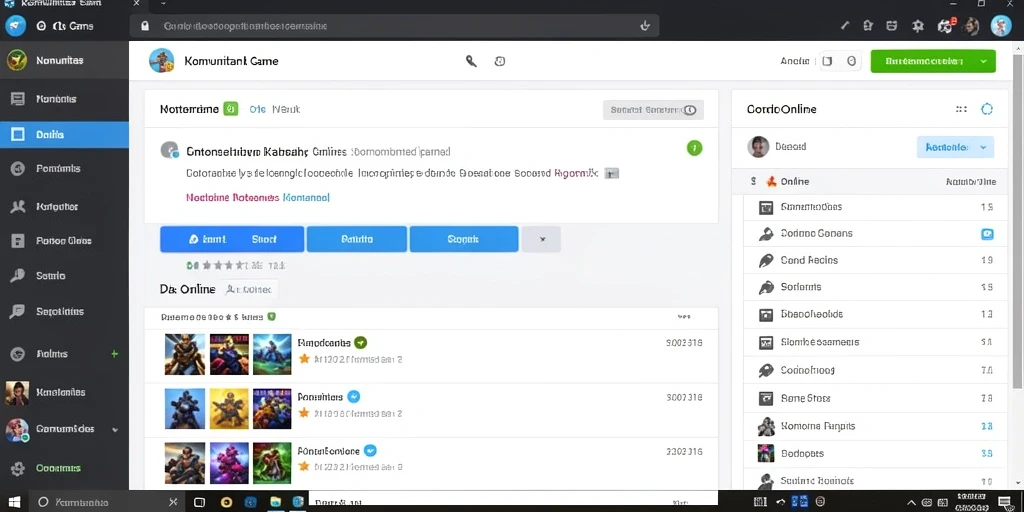Screen dimensions: 1024x512
Task: Click the browser address bar
Action: (x=395, y=26)
